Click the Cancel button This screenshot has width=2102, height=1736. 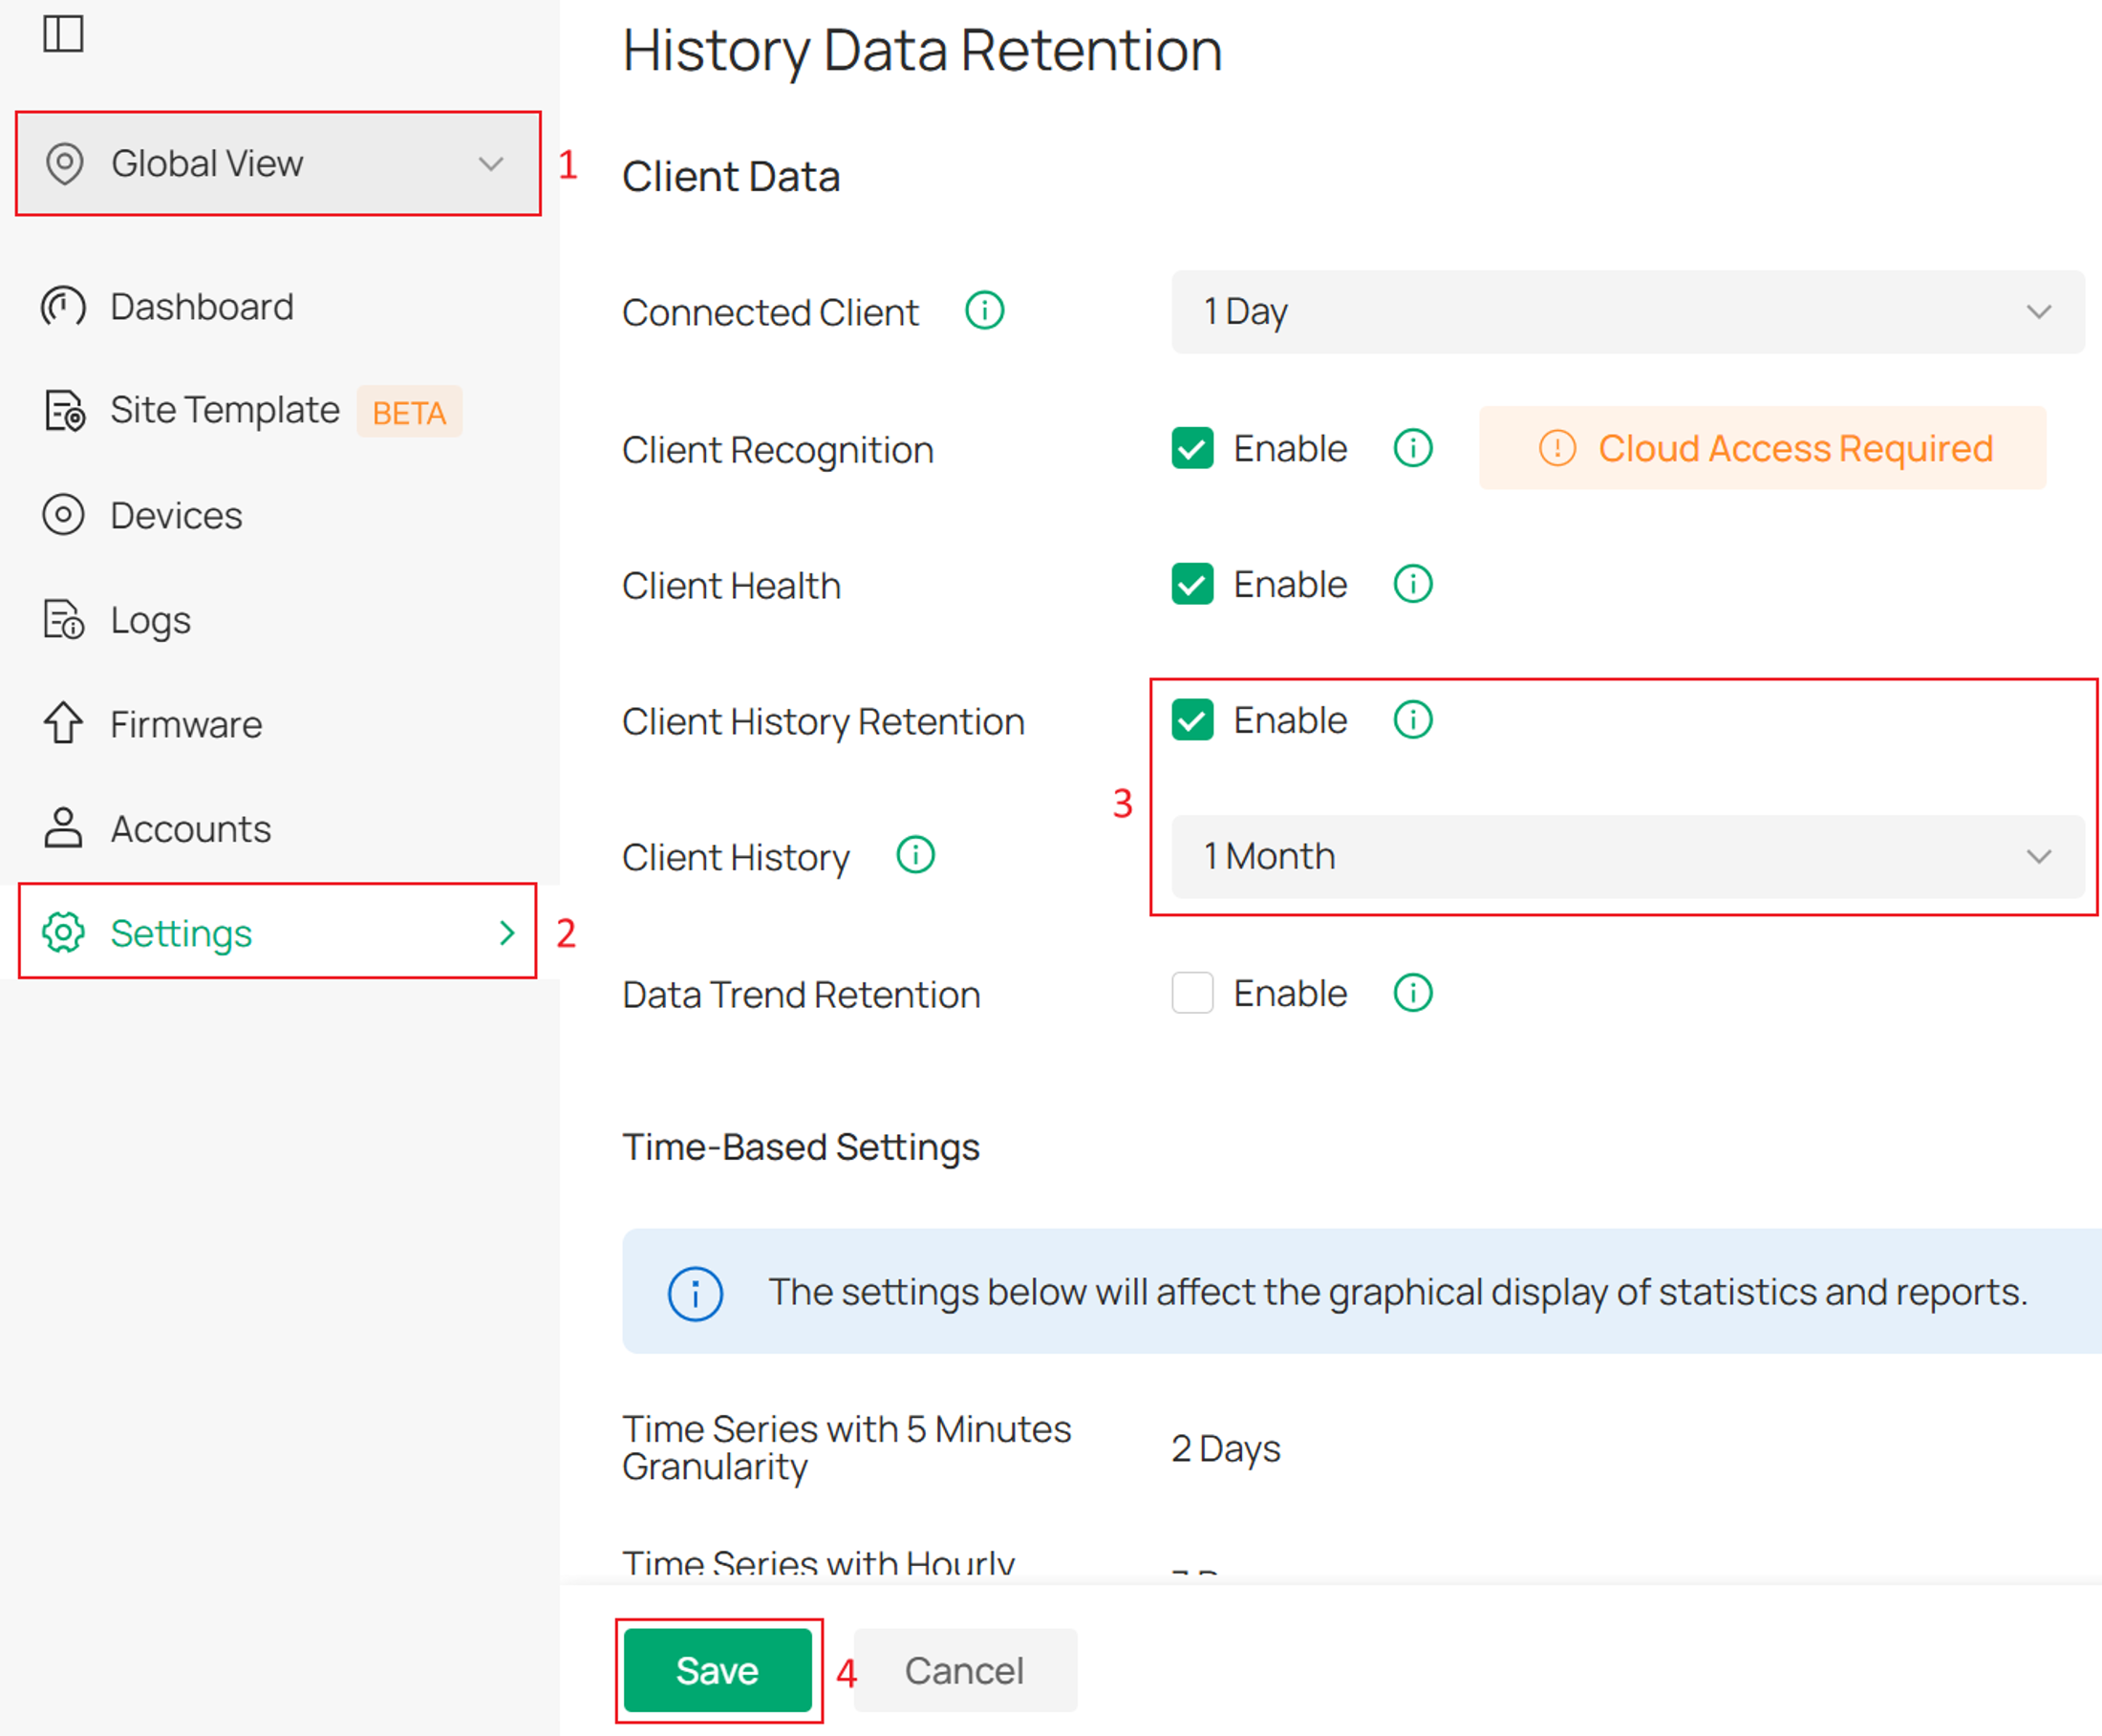coord(965,1670)
